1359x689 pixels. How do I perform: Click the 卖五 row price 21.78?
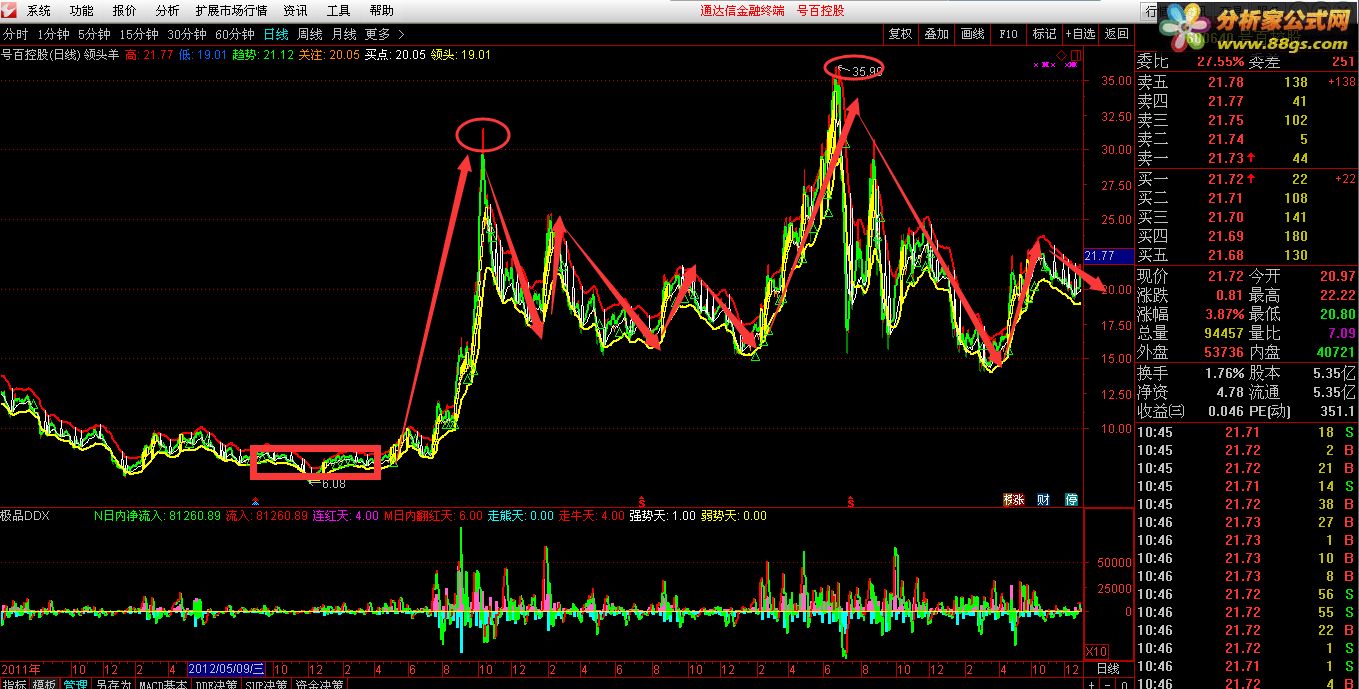(1226, 83)
